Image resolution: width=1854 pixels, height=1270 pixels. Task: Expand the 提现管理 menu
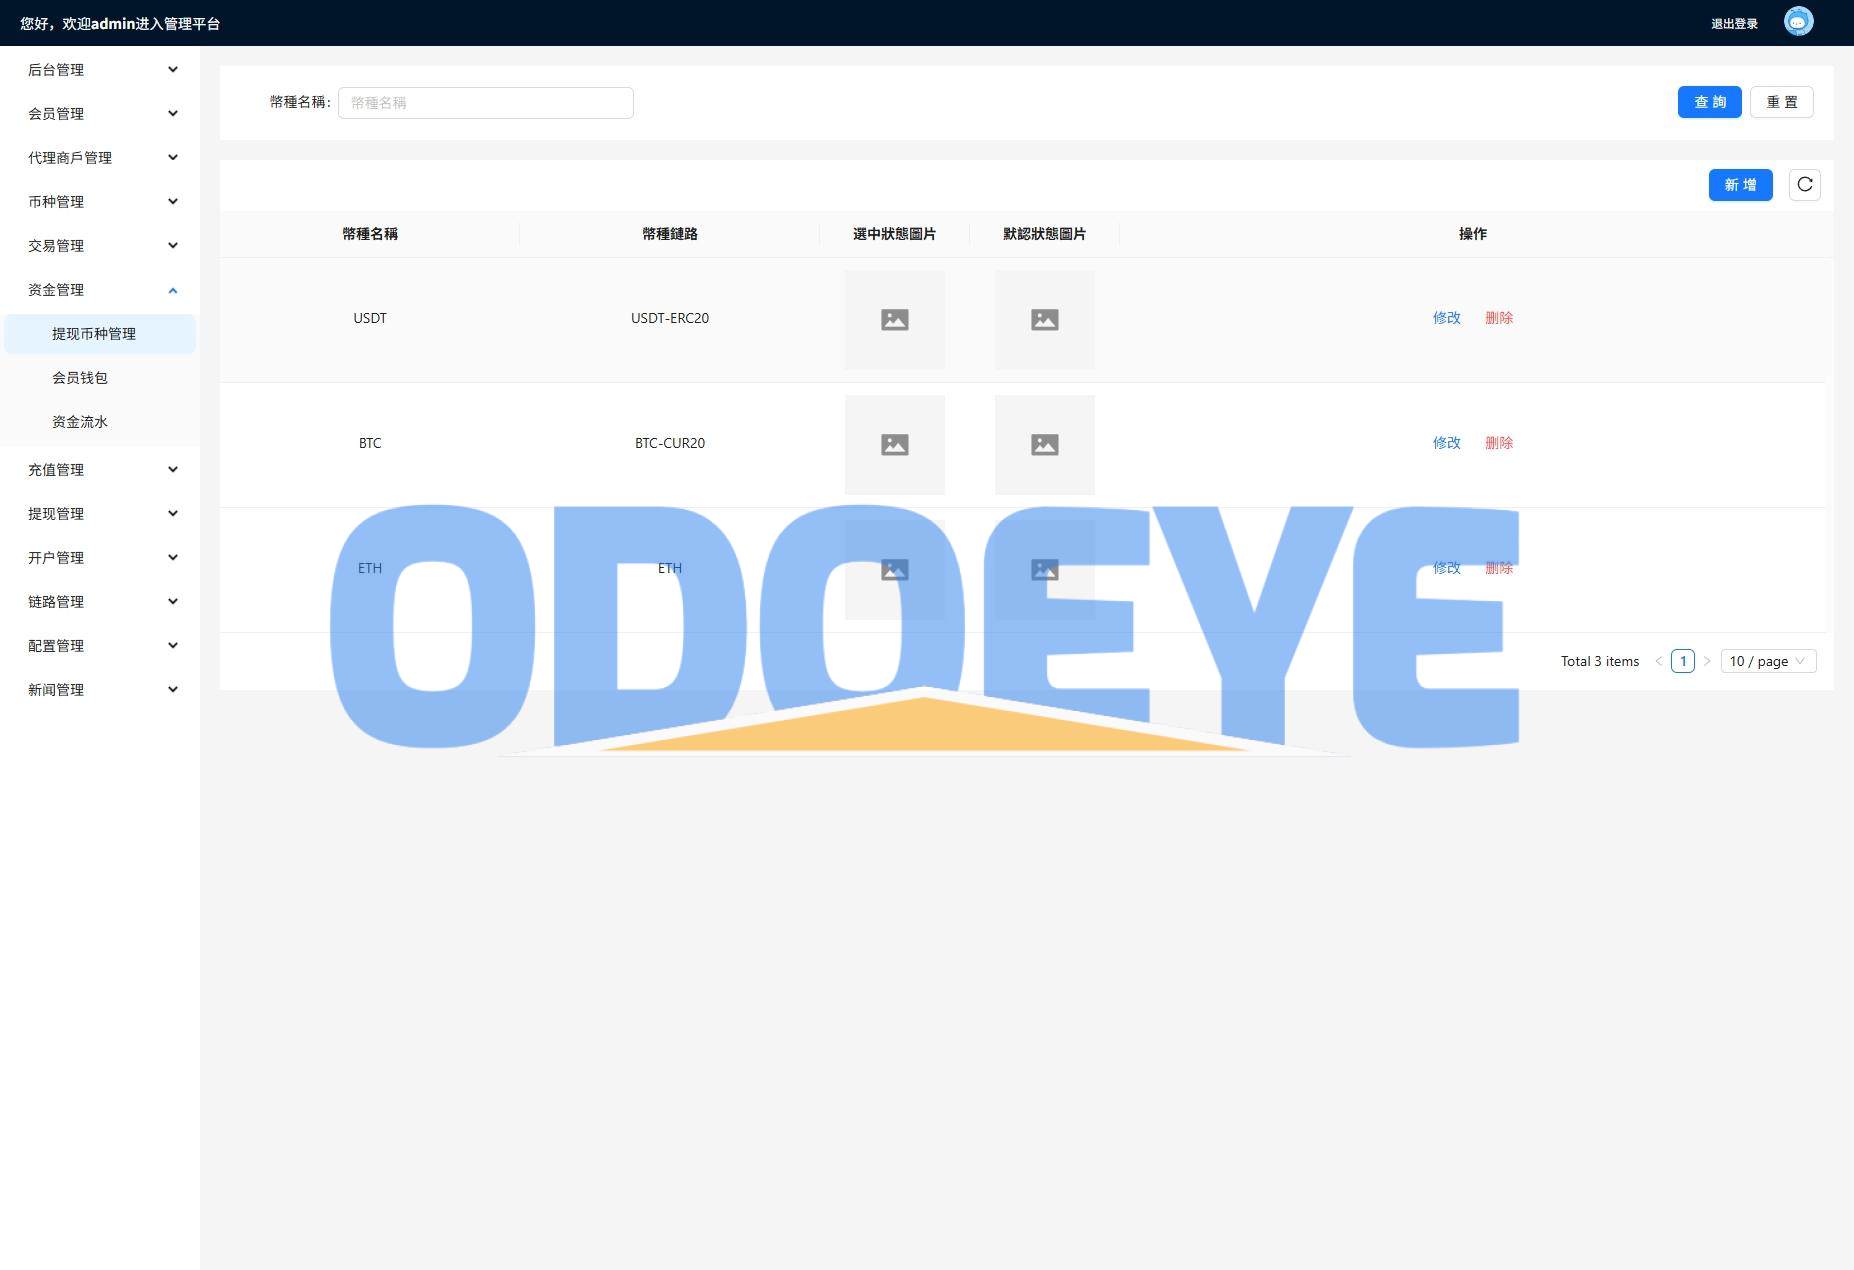pyautogui.click(x=100, y=514)
